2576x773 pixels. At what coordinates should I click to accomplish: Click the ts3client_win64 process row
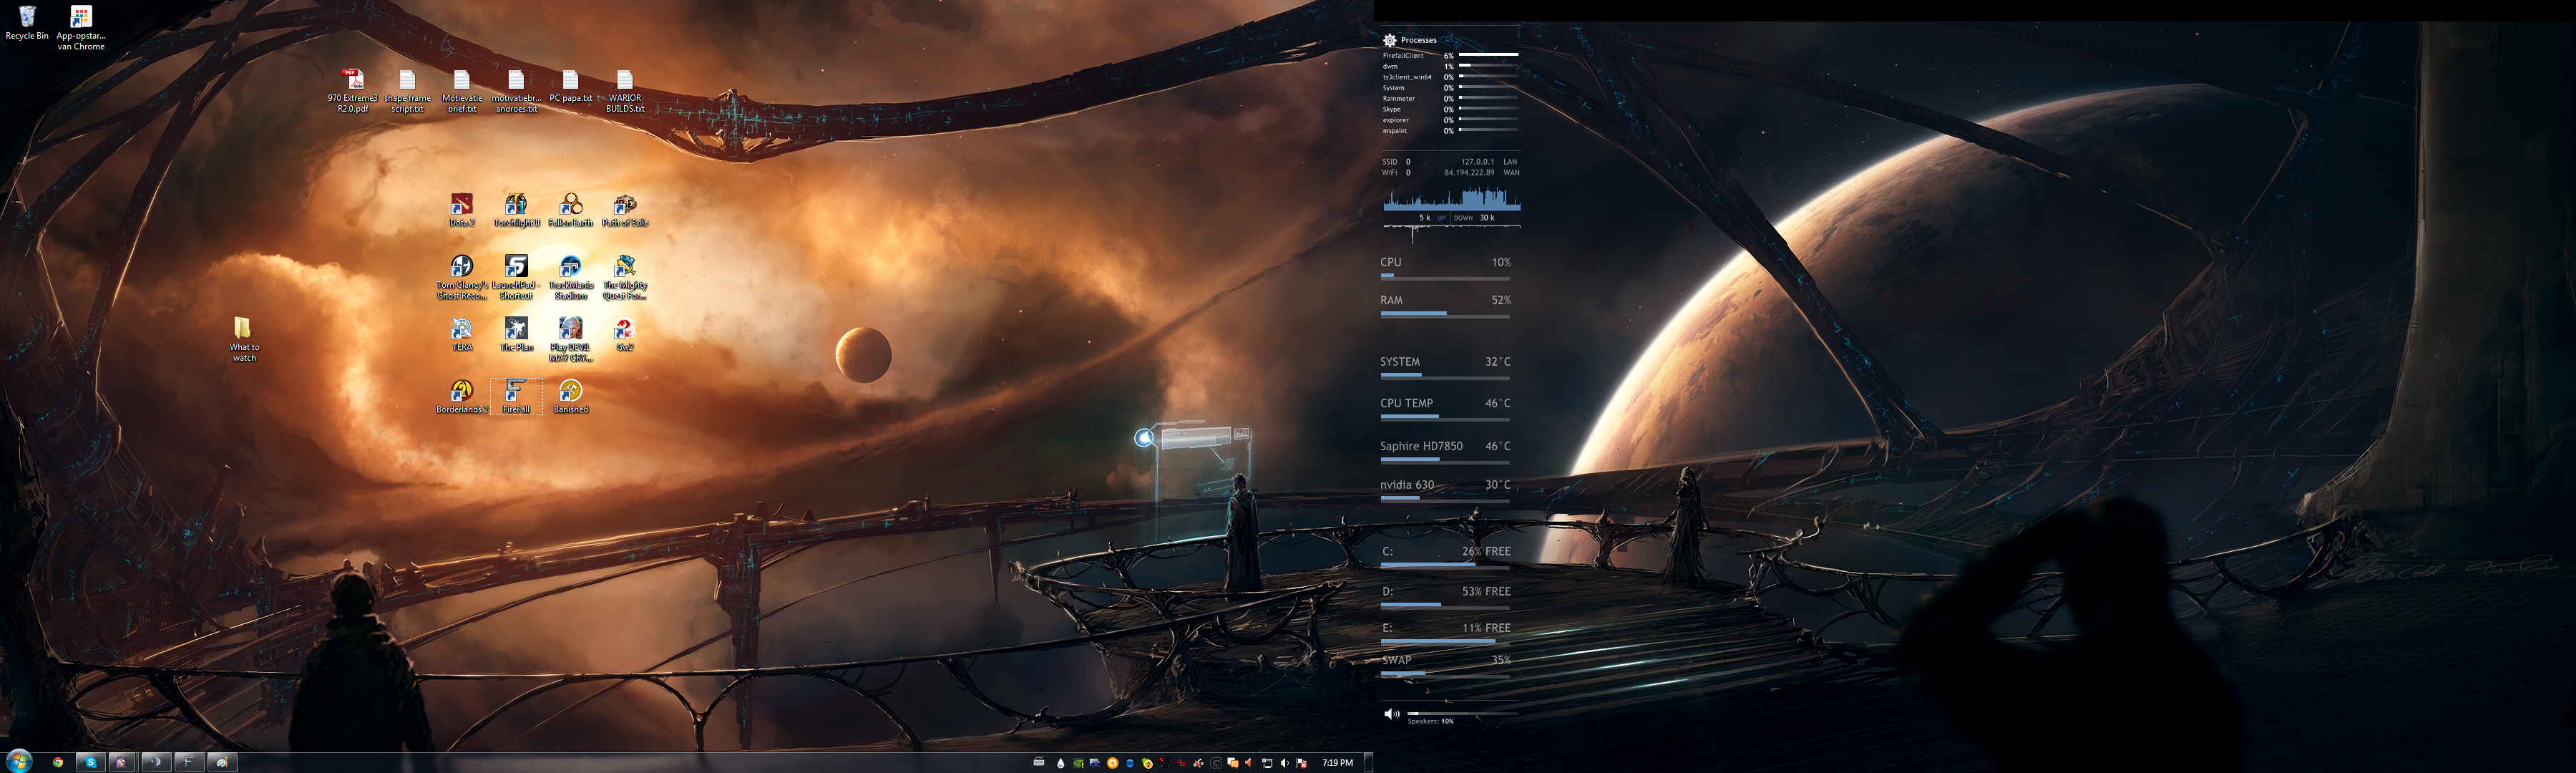(1450, 77)
